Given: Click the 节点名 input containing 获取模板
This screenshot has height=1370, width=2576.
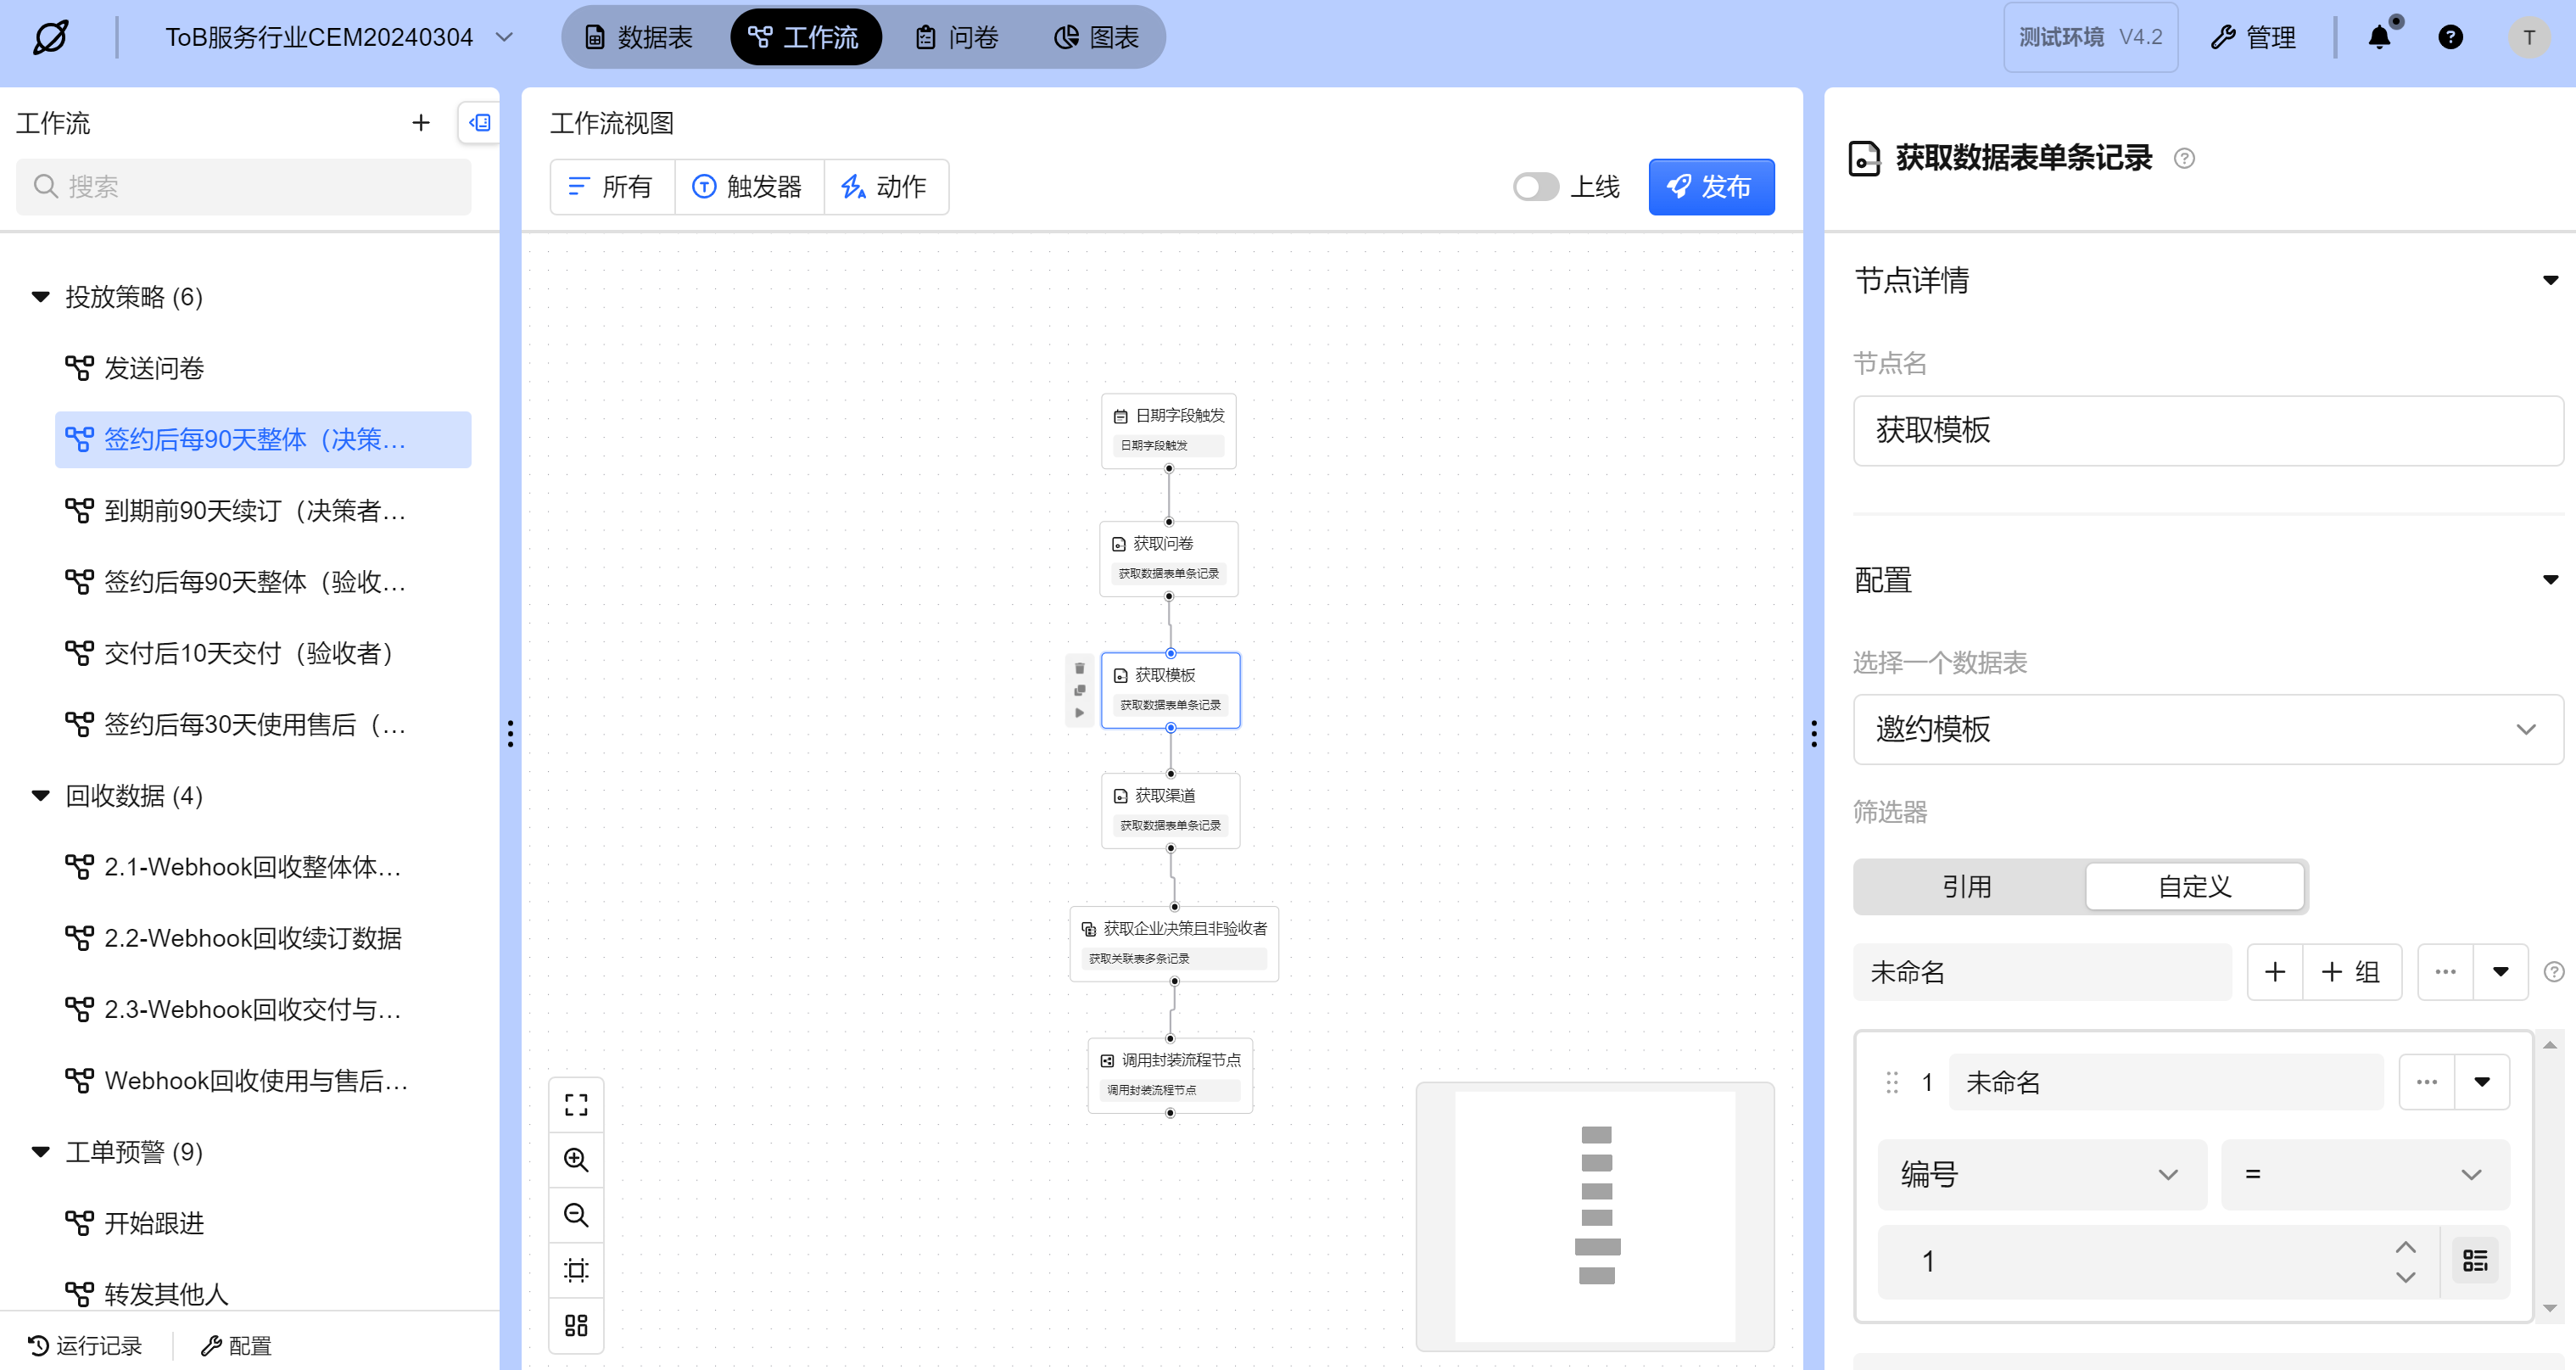Looking at the screenshot, I should coord(2207,430).
